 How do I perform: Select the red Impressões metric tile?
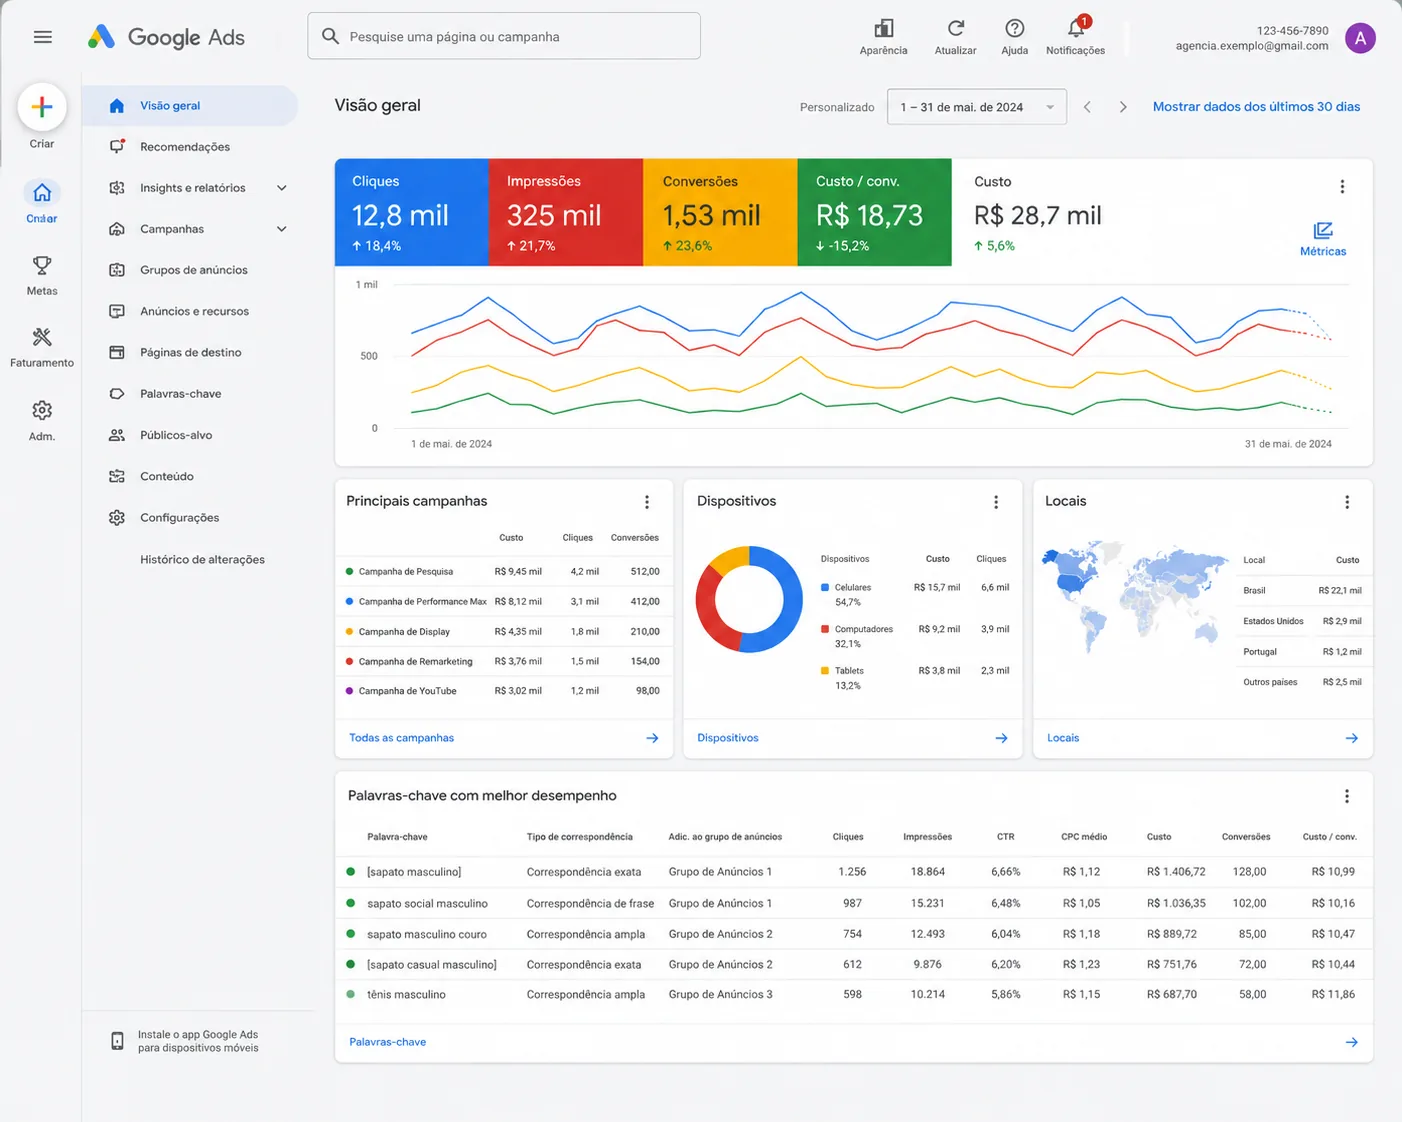[x=566, y=212]
